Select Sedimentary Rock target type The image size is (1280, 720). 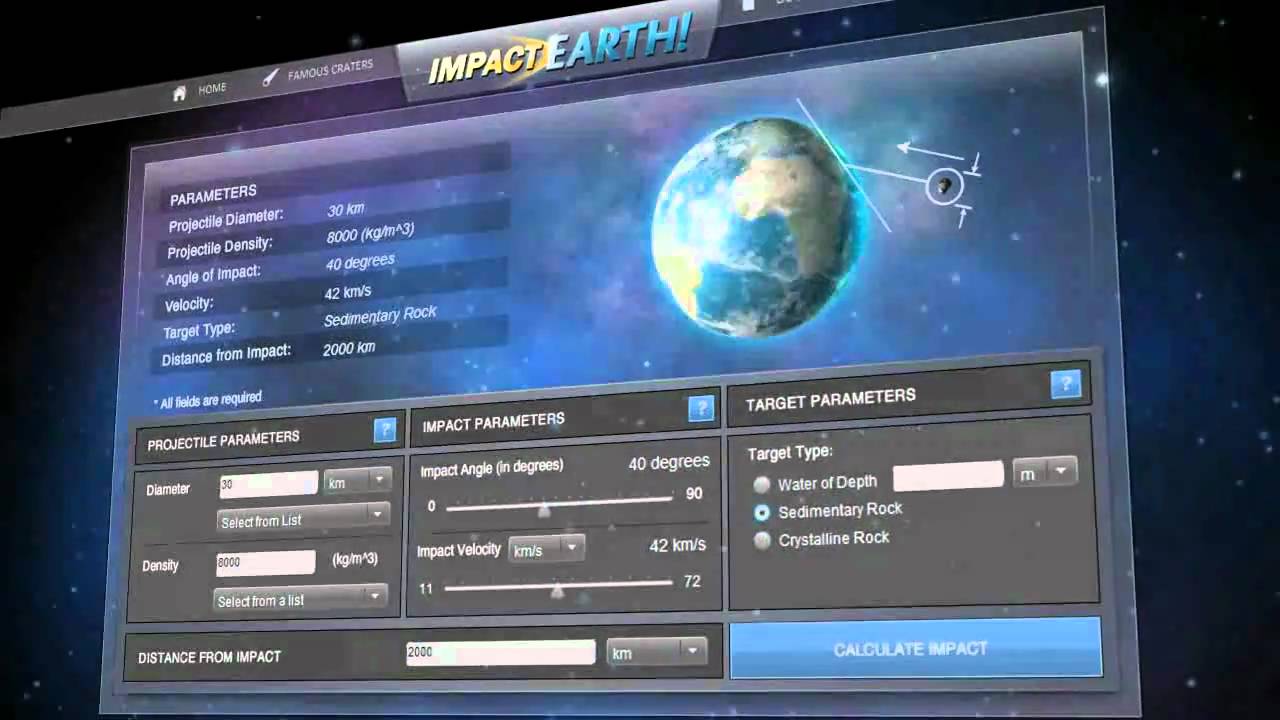(x=762, y=512)
